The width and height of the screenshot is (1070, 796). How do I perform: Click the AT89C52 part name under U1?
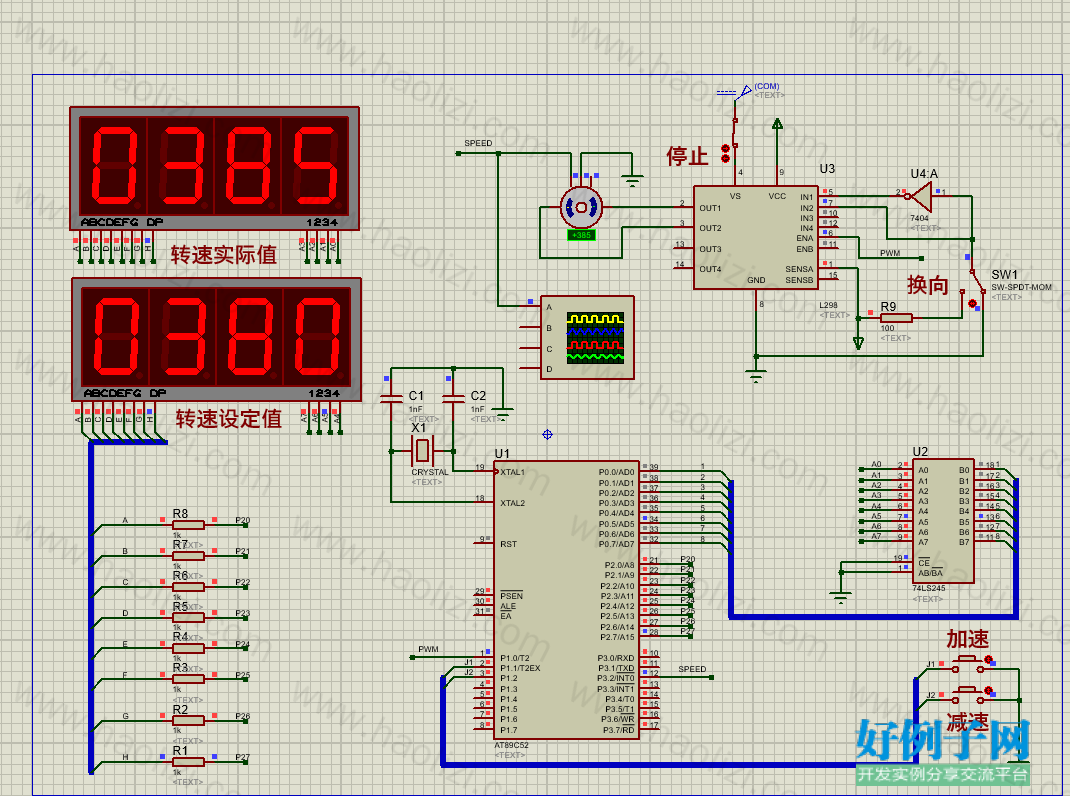(511, 745)
